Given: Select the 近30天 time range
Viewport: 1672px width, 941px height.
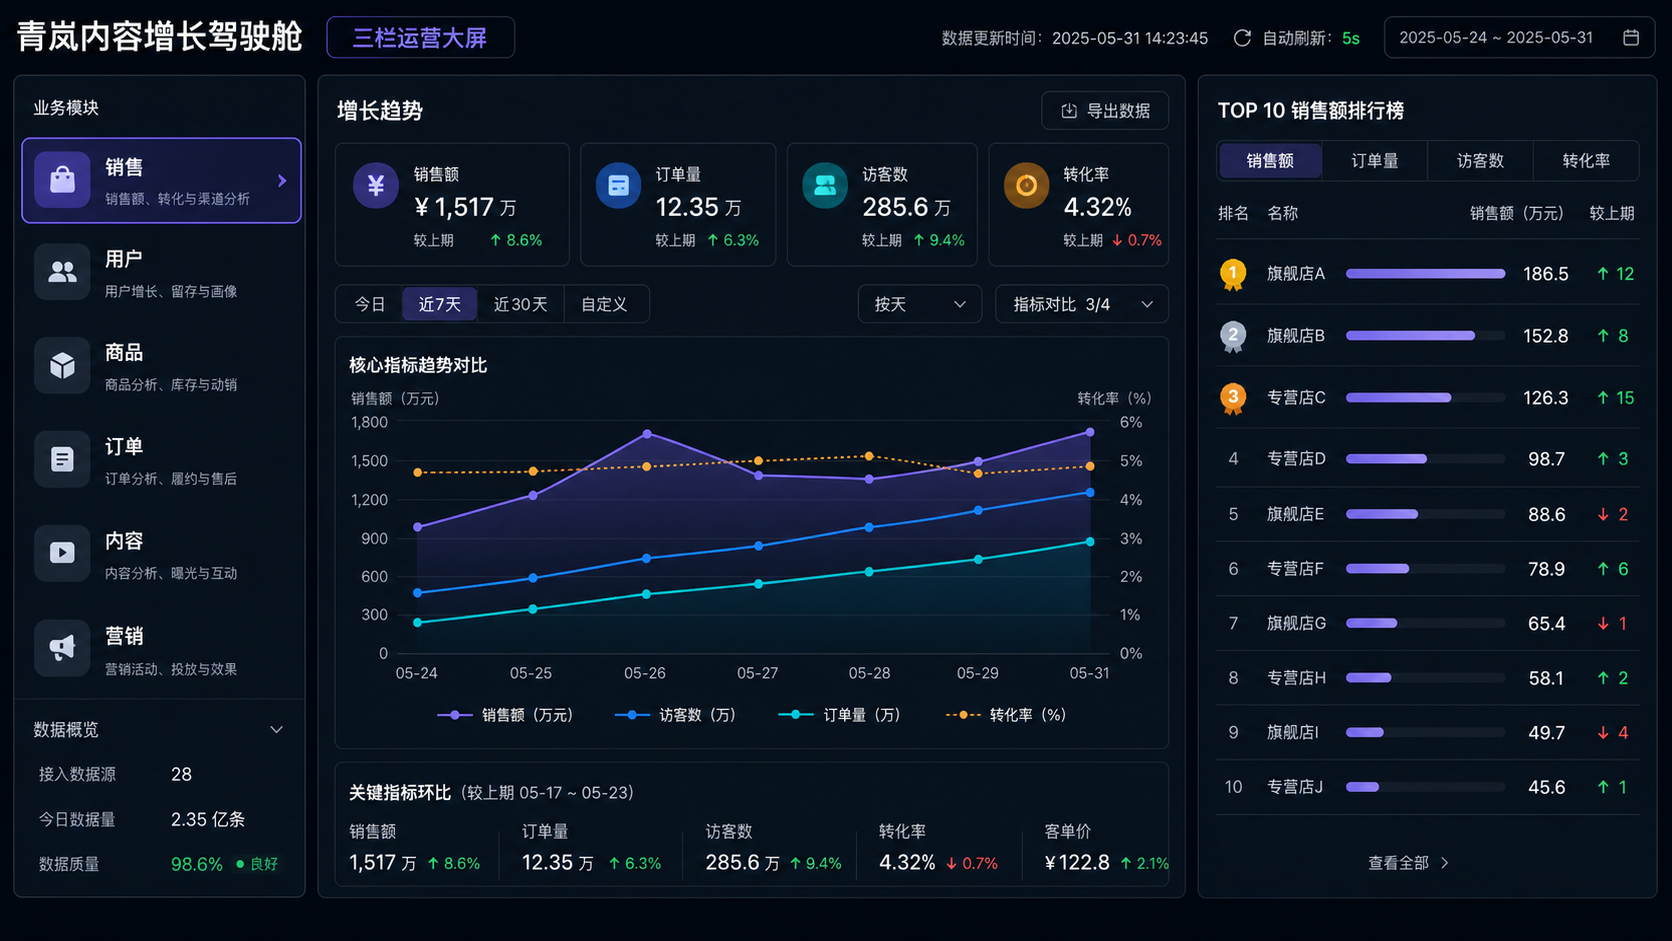Looking at the screenshot, I should click(520, 304).
